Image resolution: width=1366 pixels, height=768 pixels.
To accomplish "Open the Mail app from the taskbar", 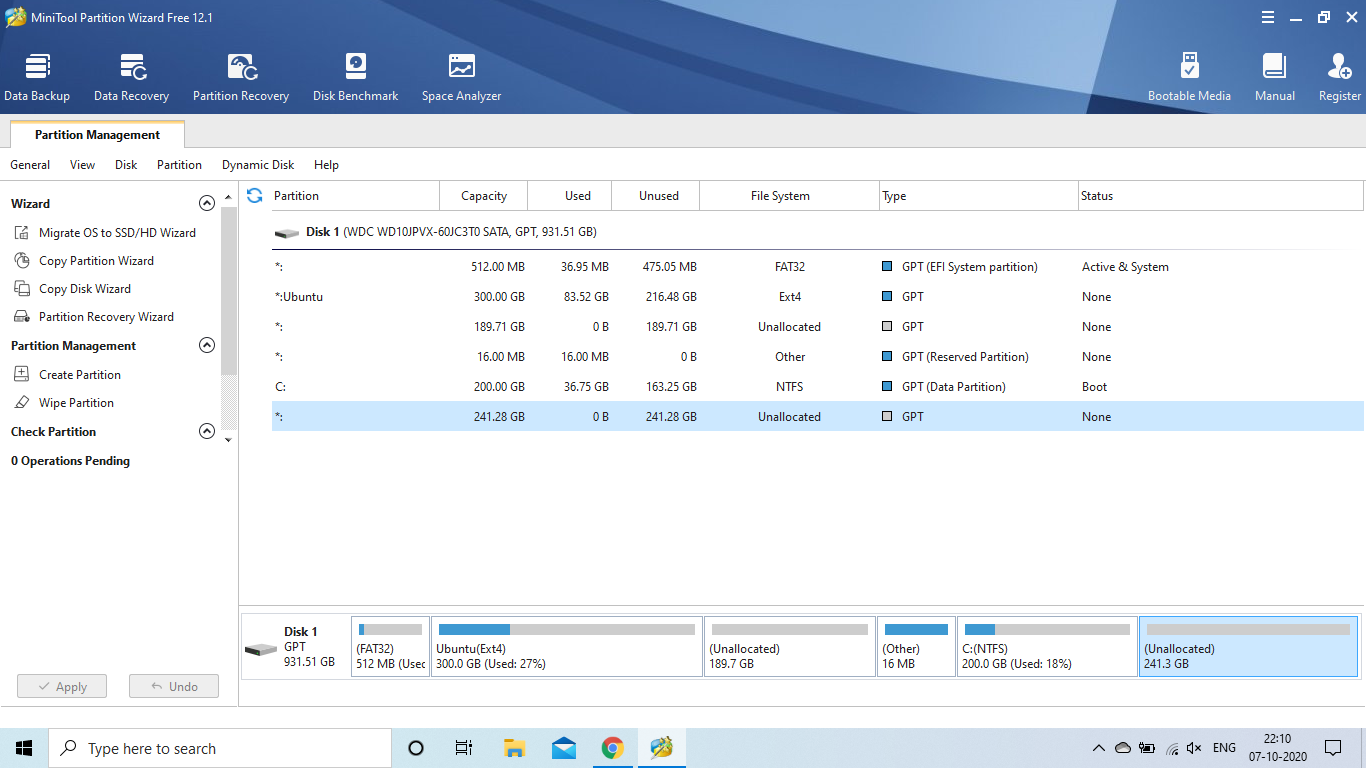I will [563, 748].
